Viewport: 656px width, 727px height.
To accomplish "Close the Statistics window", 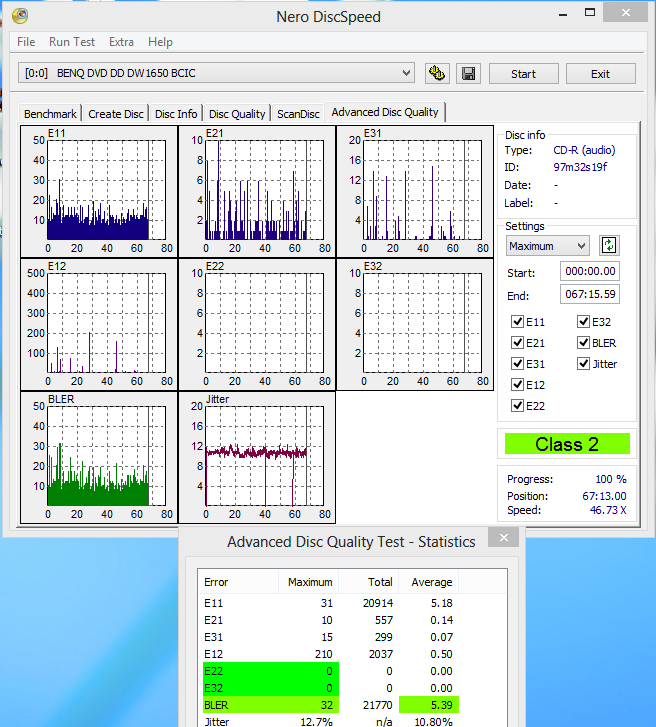I will point(504,537).
